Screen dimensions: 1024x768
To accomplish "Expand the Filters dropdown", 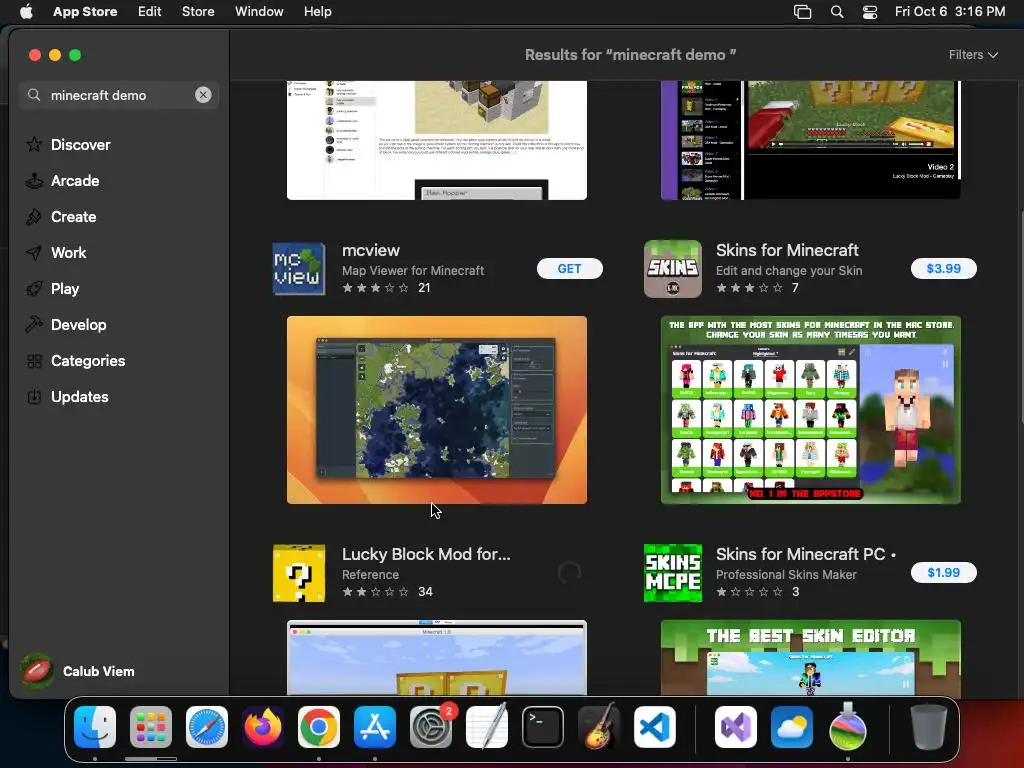I will pos(973,55).
